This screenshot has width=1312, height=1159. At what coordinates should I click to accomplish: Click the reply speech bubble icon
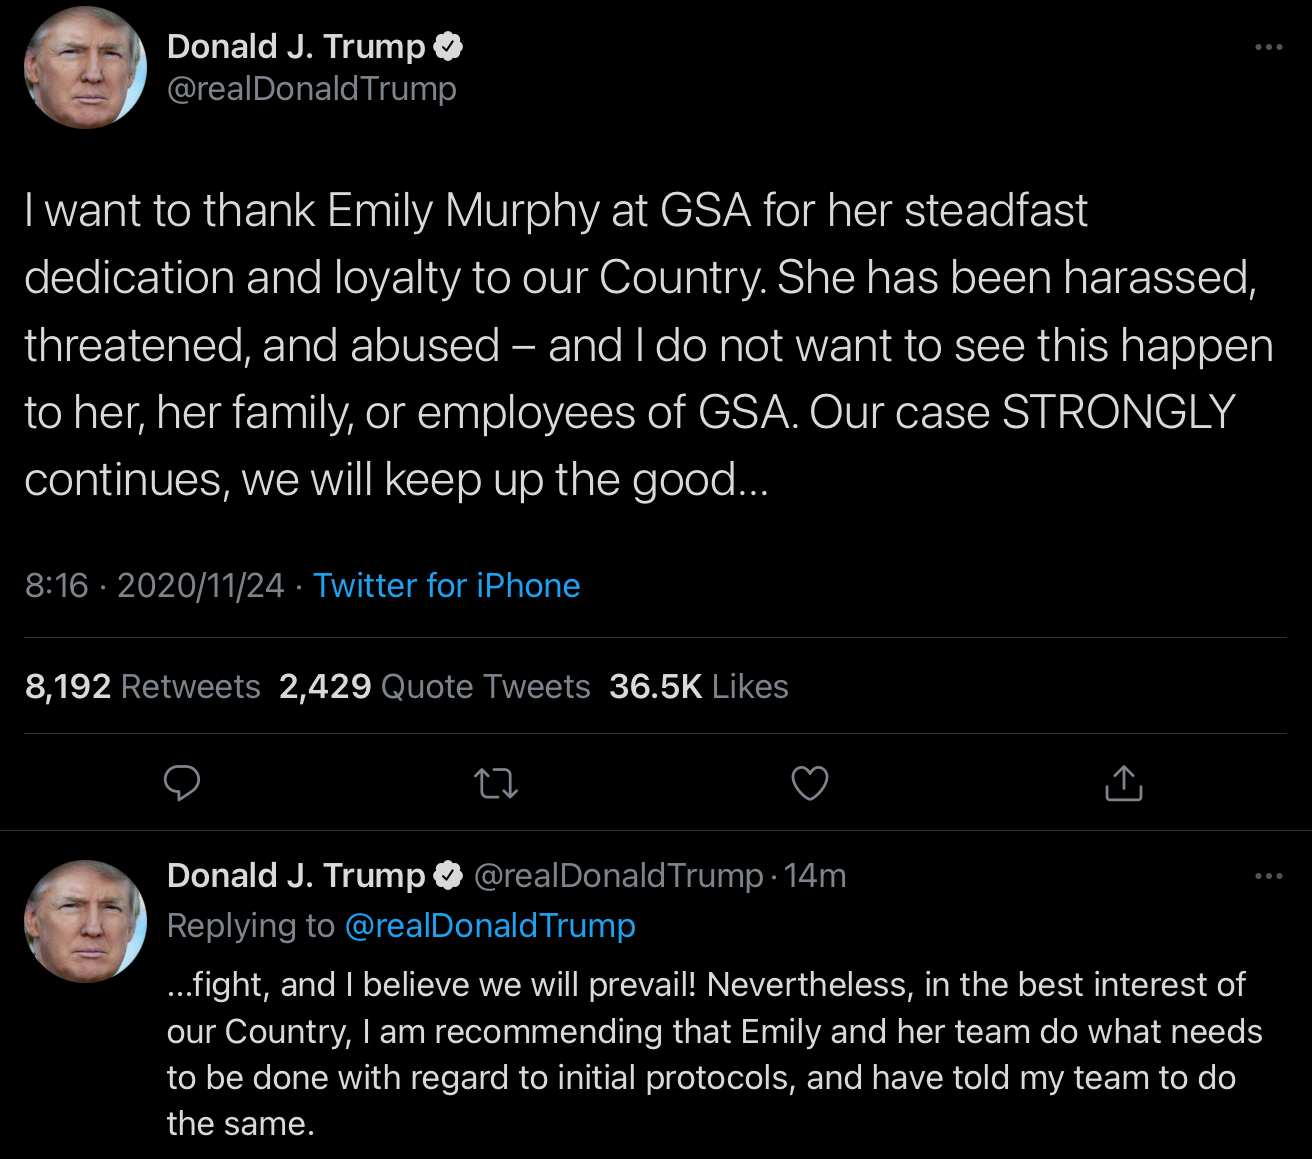(182, 783)
